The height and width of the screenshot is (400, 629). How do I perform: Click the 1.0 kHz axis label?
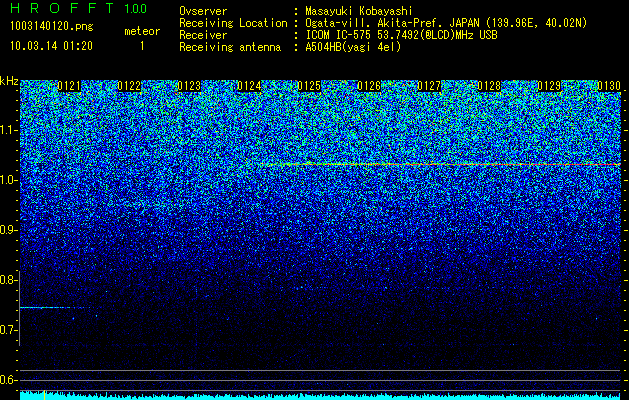coord(8,181)
